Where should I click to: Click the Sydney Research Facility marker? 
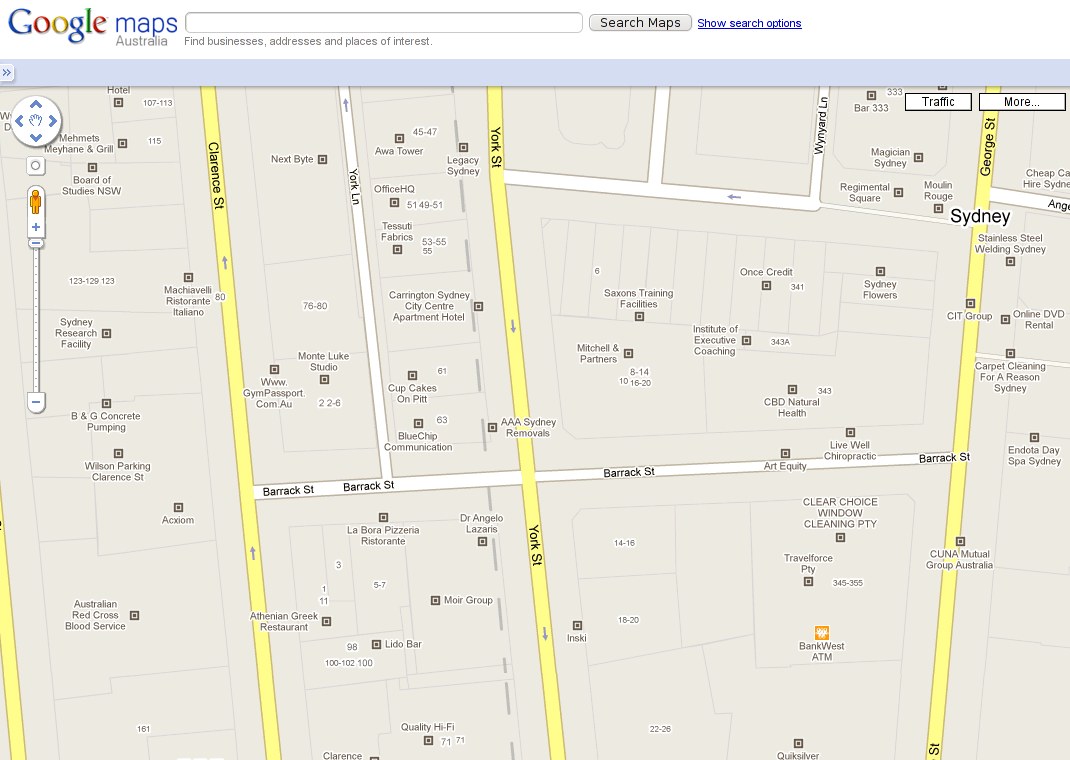[106, 334]
